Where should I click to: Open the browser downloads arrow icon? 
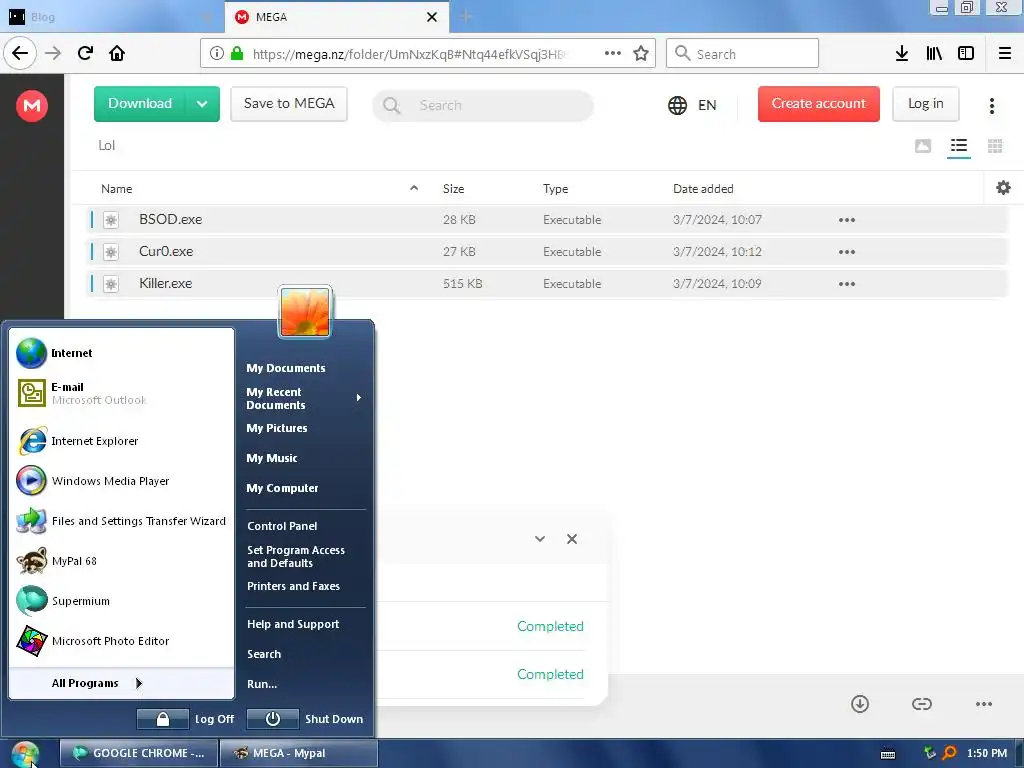[x=901, y=54]
